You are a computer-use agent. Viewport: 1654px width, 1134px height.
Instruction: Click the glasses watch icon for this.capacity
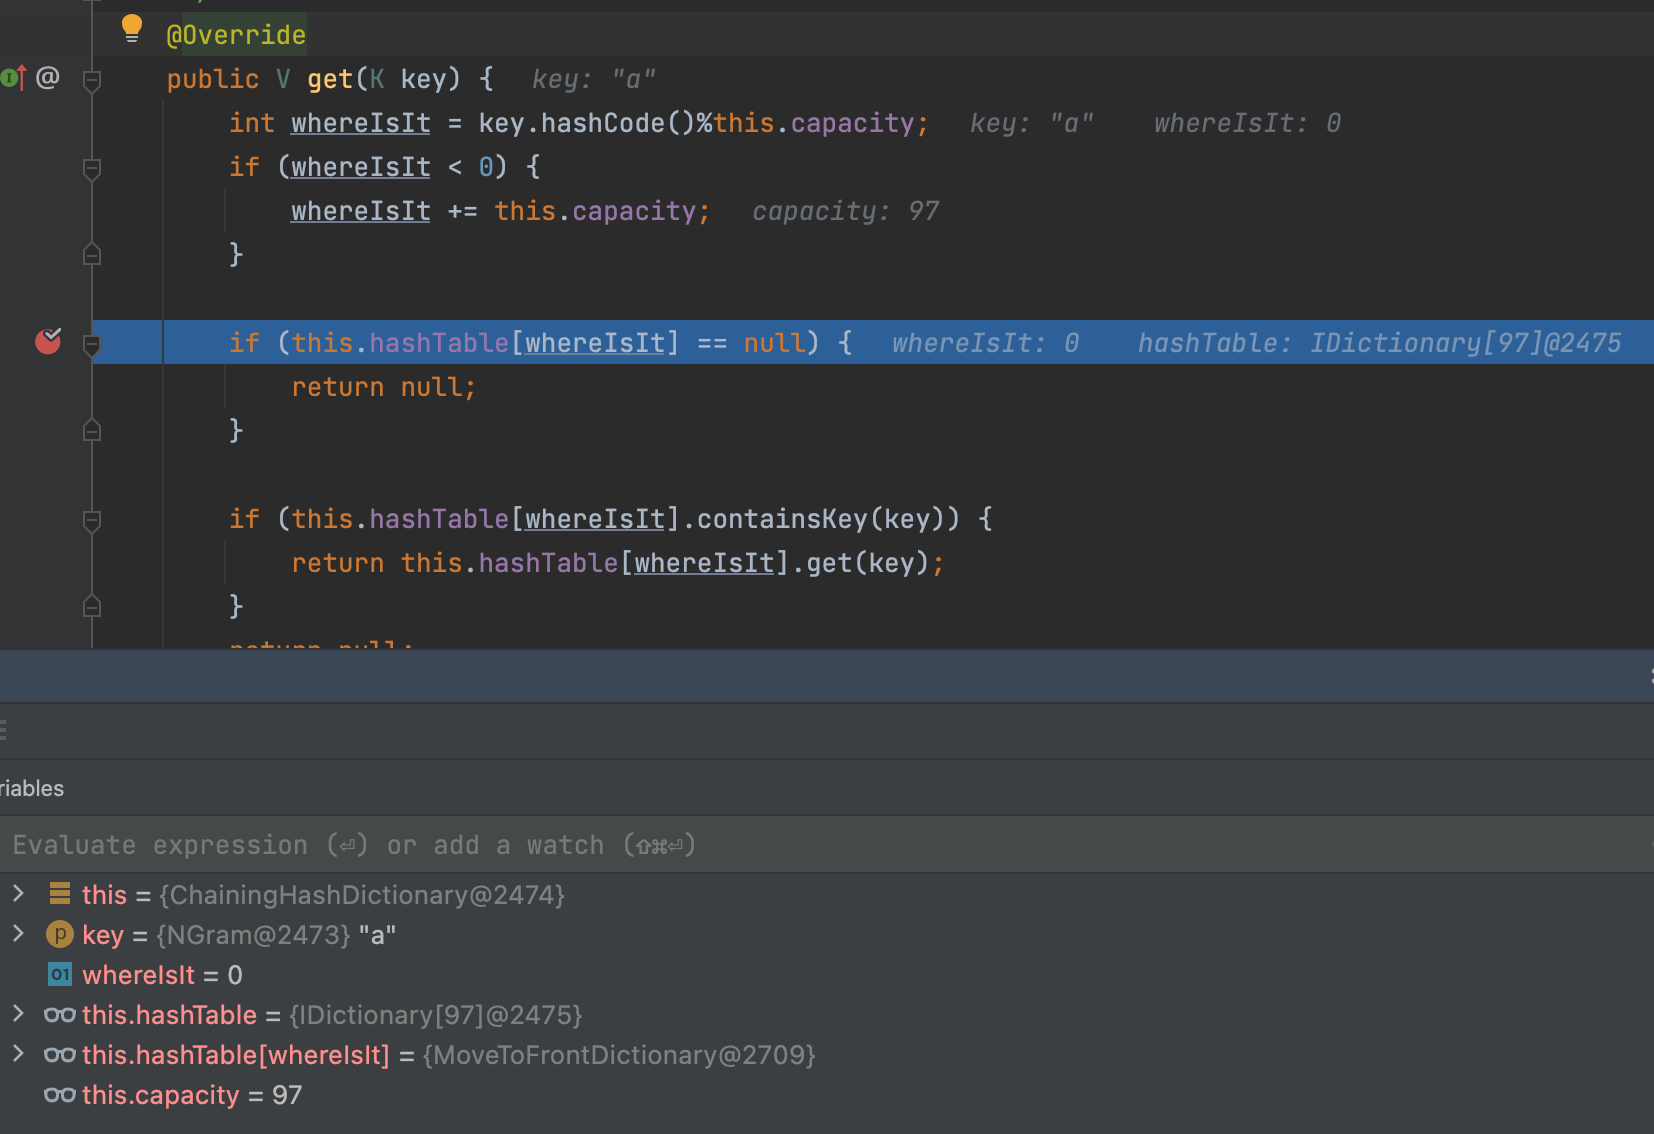[x=60, y=1095]
